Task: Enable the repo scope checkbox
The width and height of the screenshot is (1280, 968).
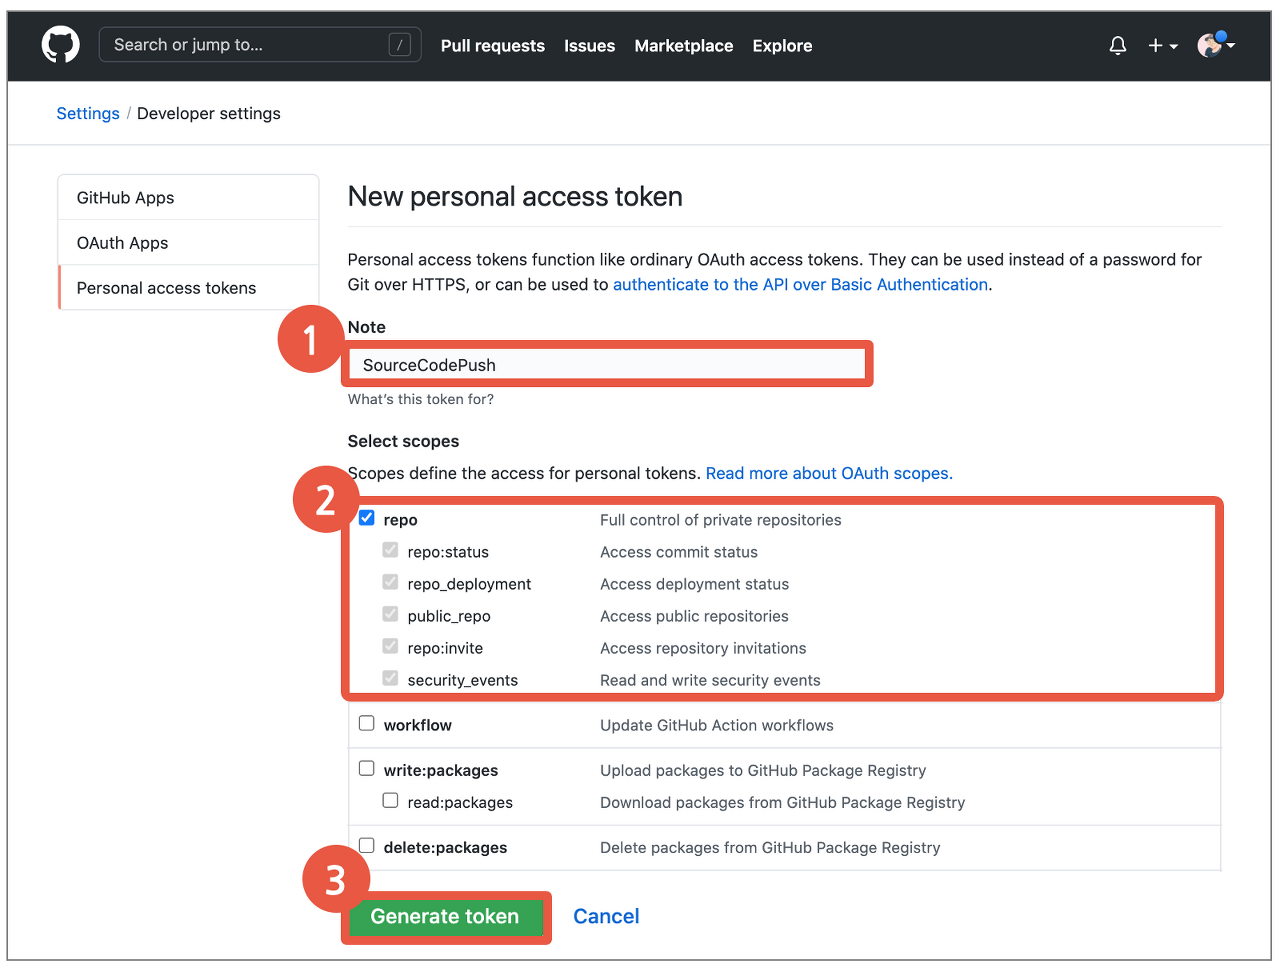Action: point(367,518)
